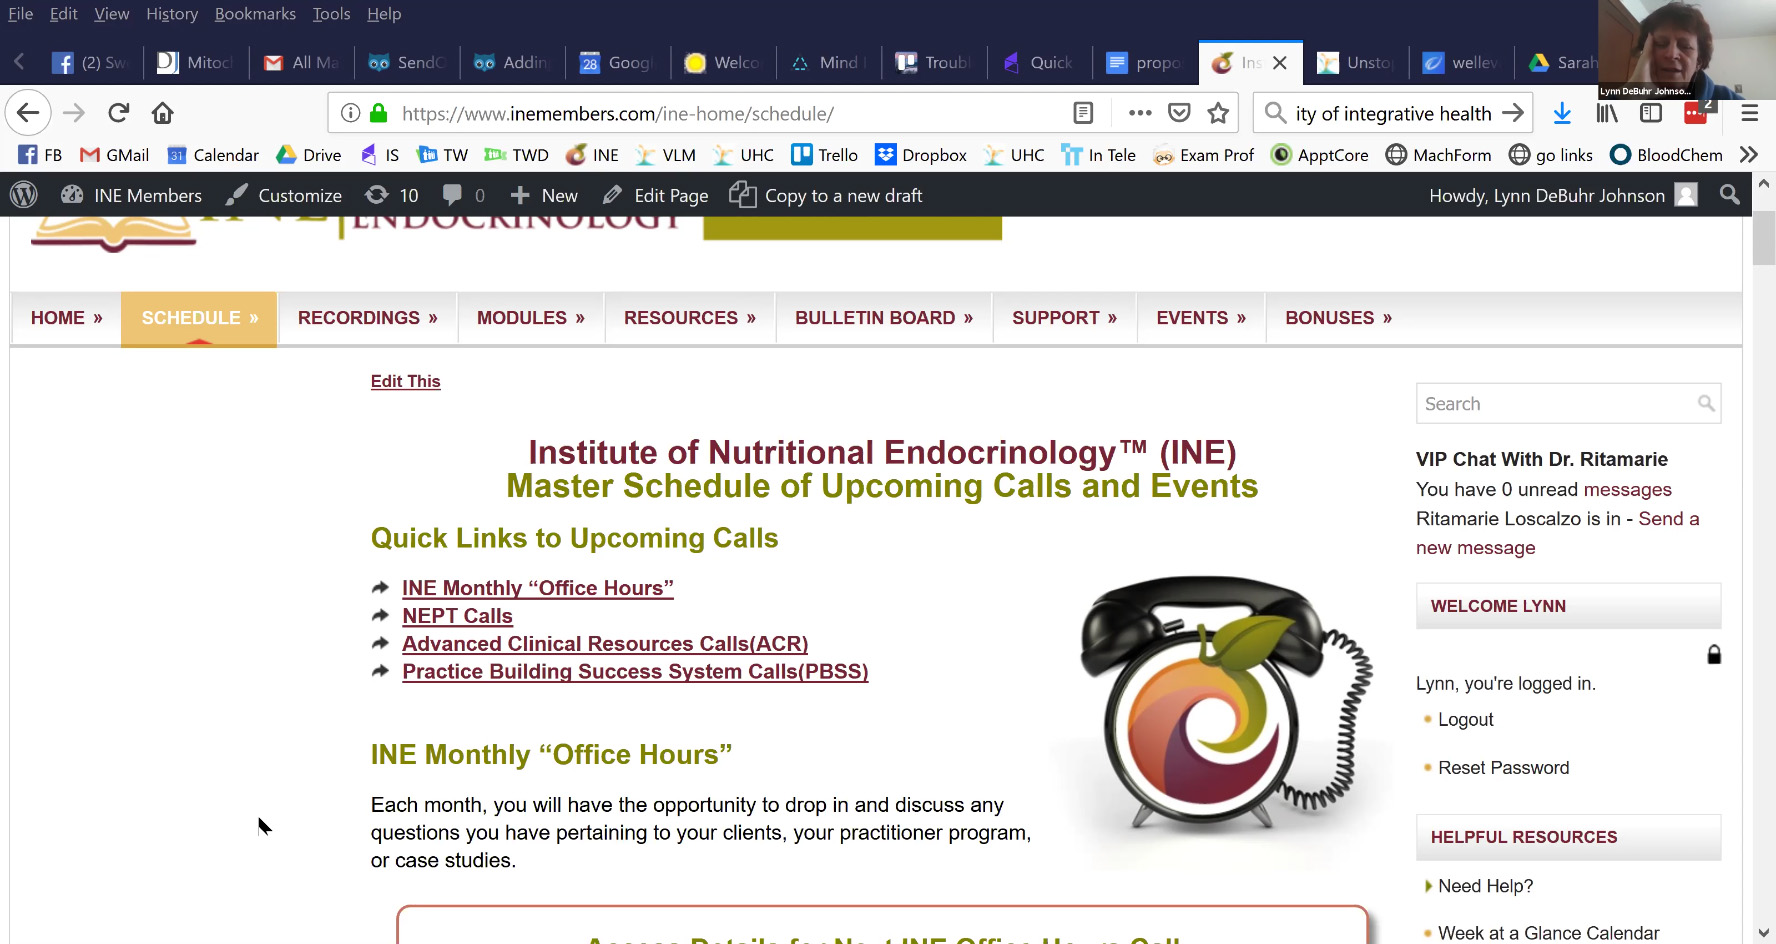Expand the bookmarks toolbar overflow chevron

coord(1748,155)
